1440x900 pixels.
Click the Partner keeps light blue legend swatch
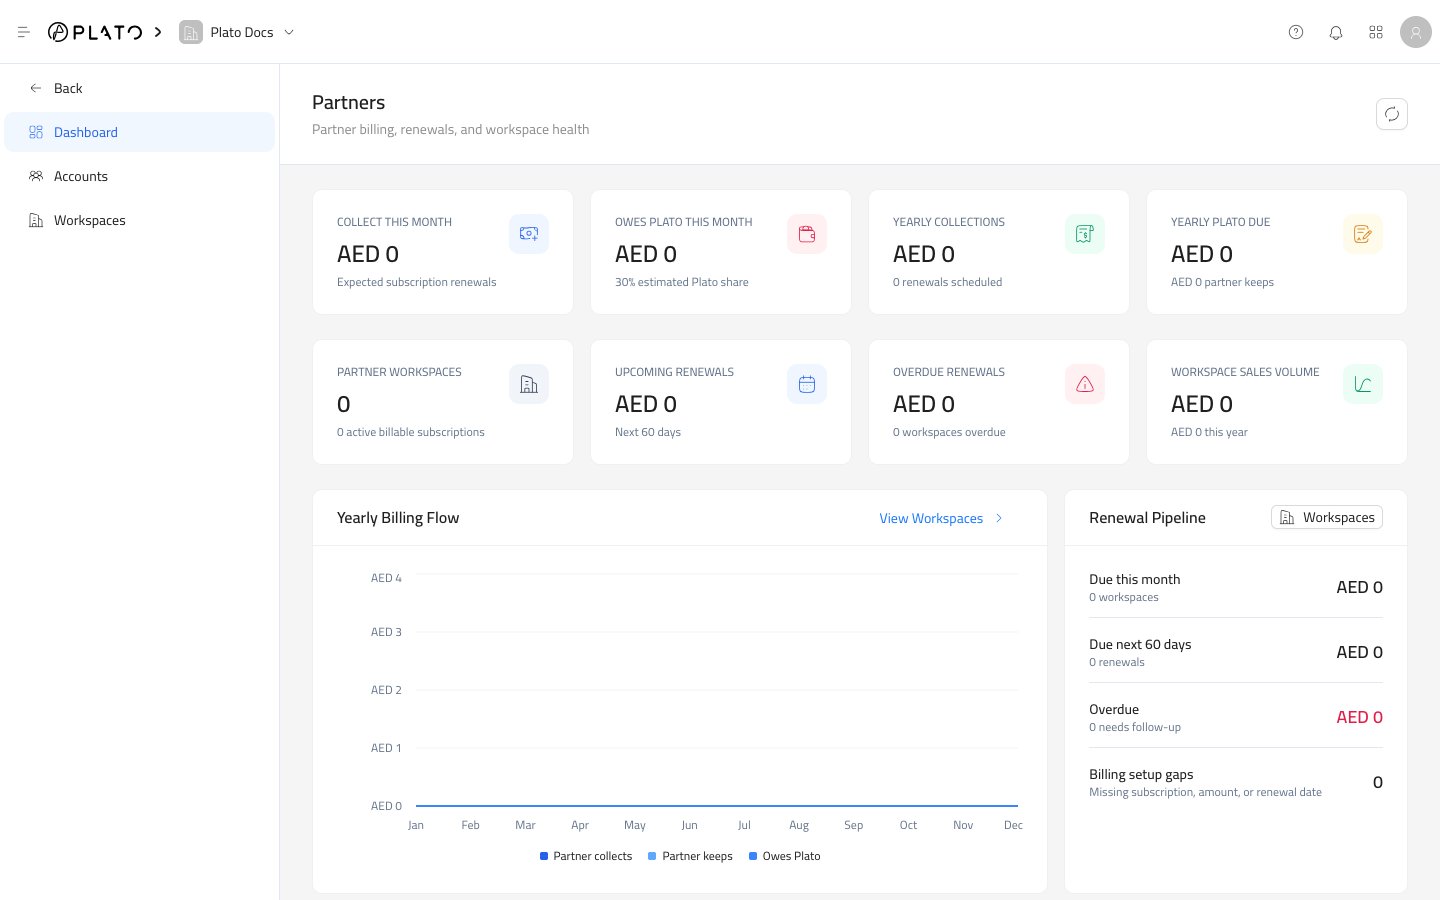[x=652, y=856]
